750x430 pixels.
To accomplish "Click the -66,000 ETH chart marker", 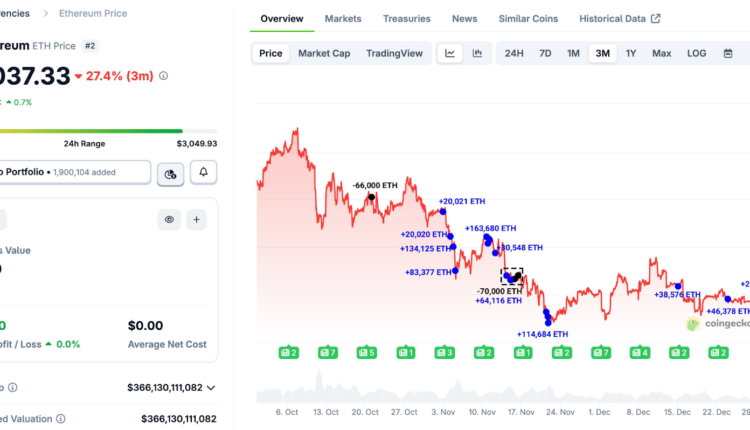I will pyautogui.click(x=371, y=197).
